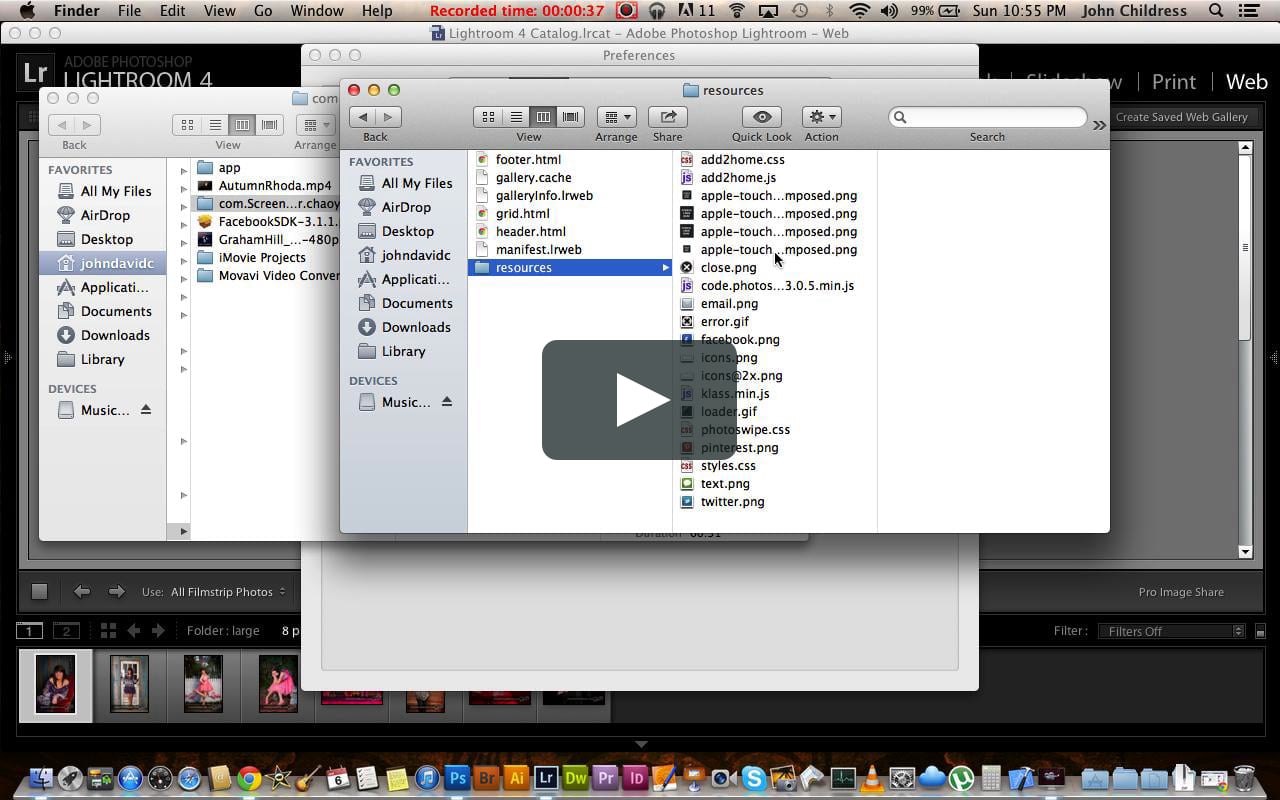This screenshot has height=800, width=1280.
Task: Switch to Lightroom Web module
Action: tap(1247, 82)
